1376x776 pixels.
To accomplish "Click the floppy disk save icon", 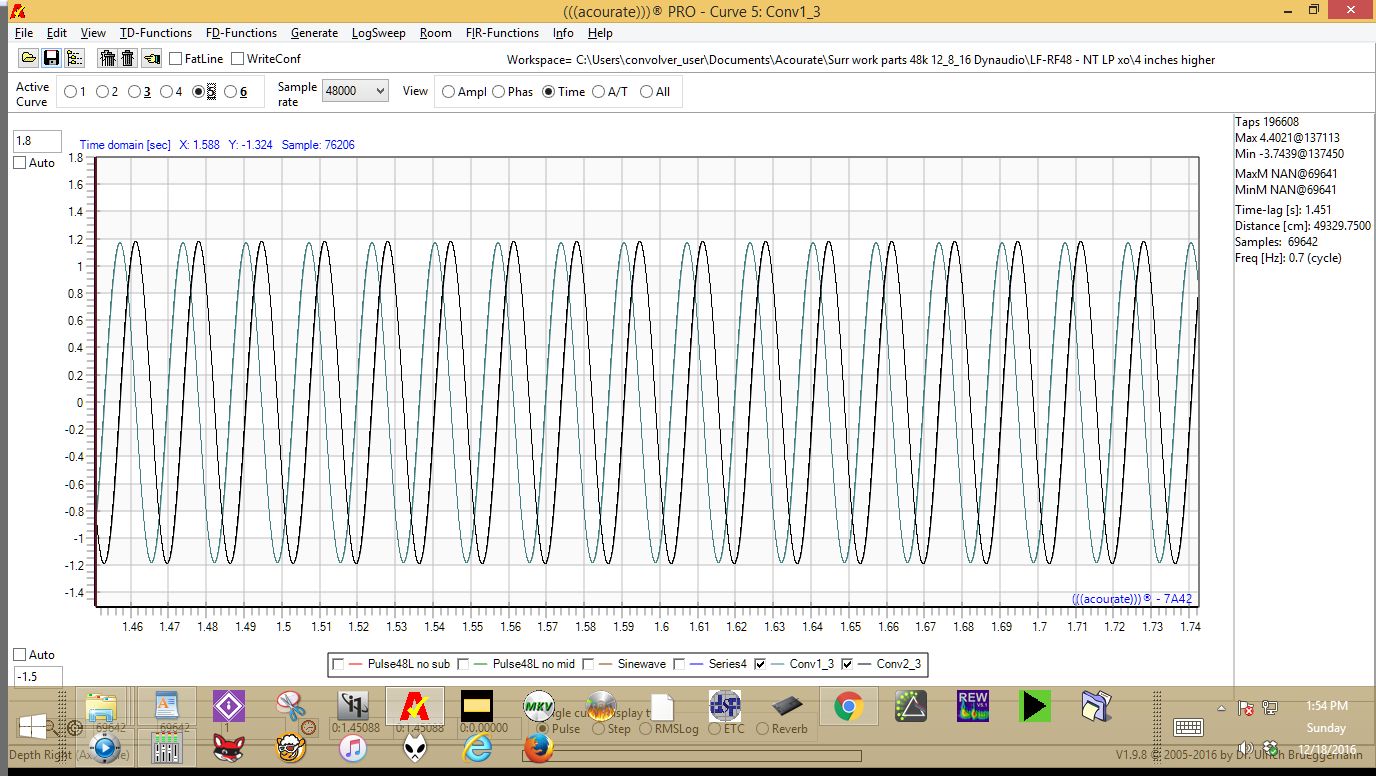I will (51, 58).
